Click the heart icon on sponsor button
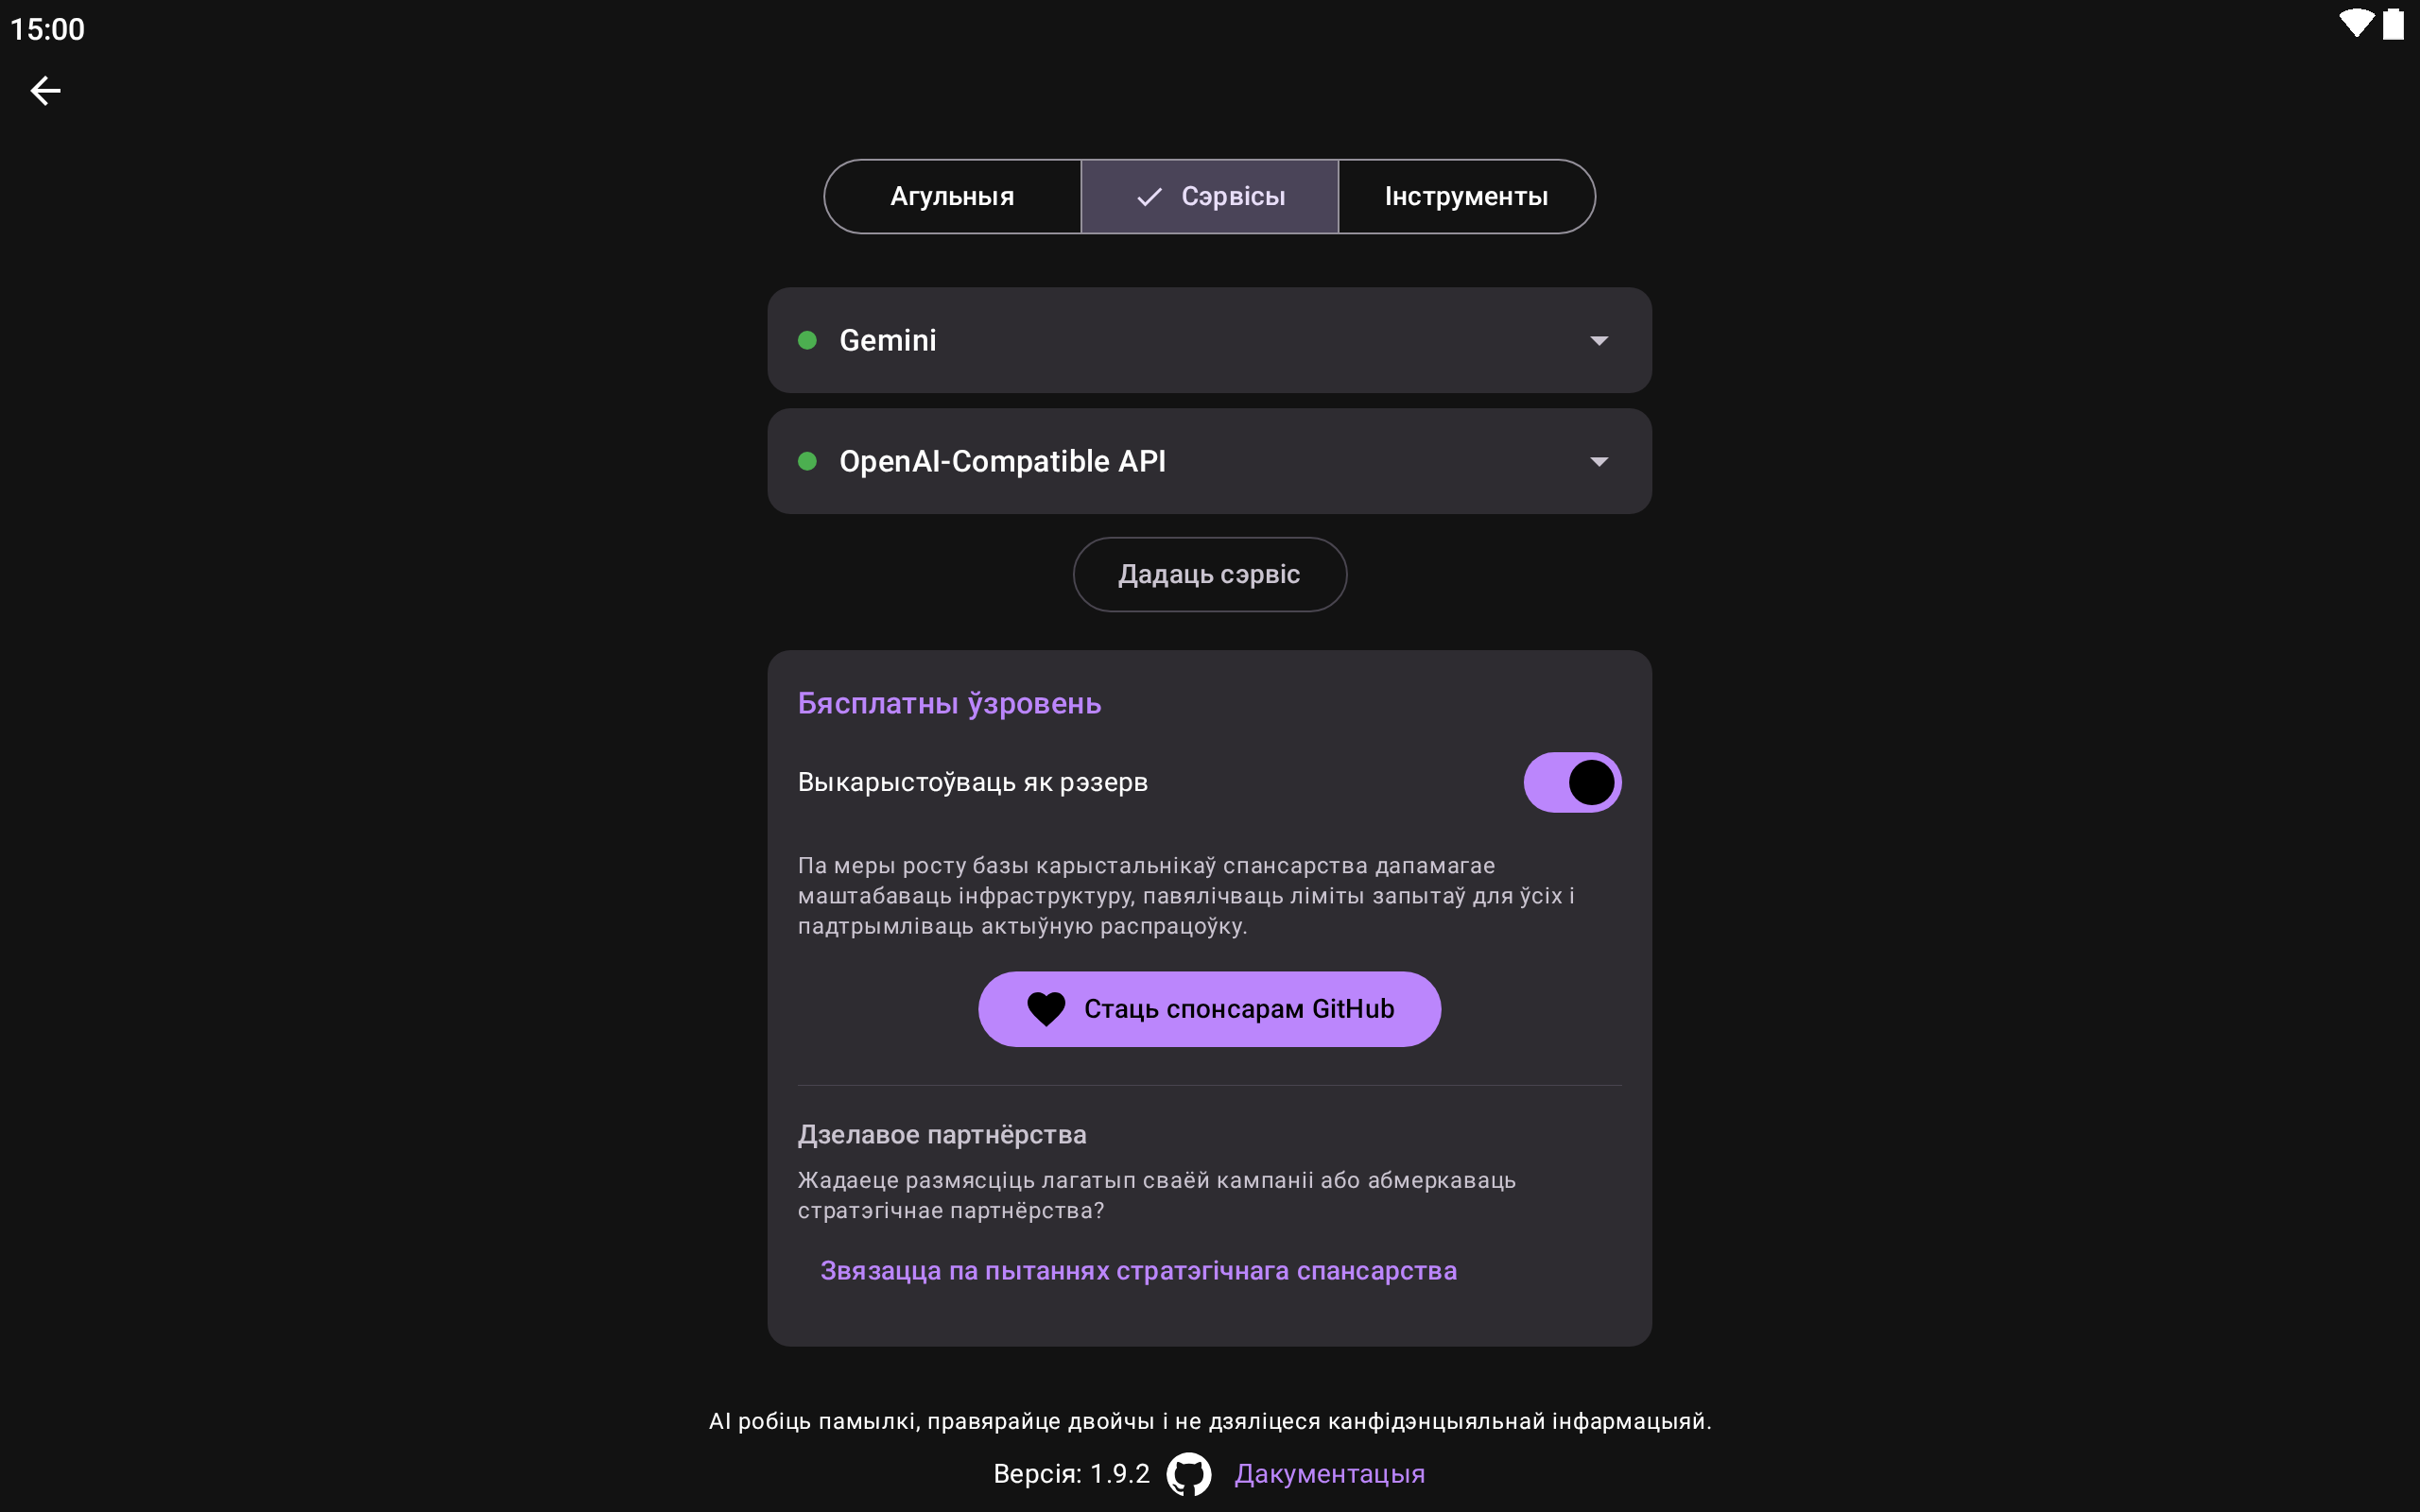Screen dimensions: 2420x1512 [1046, 1009]
